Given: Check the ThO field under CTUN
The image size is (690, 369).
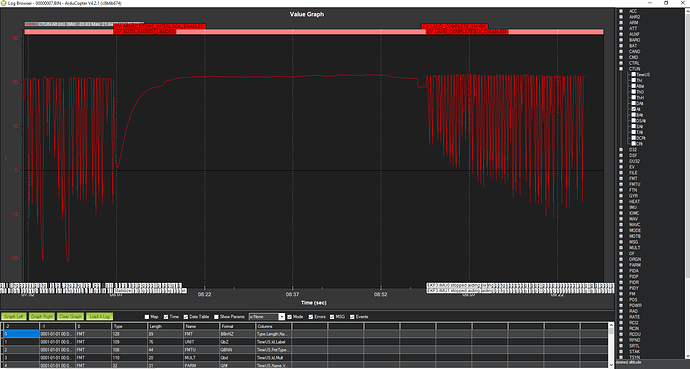Looking at the screenshot, I should [634, 92].
